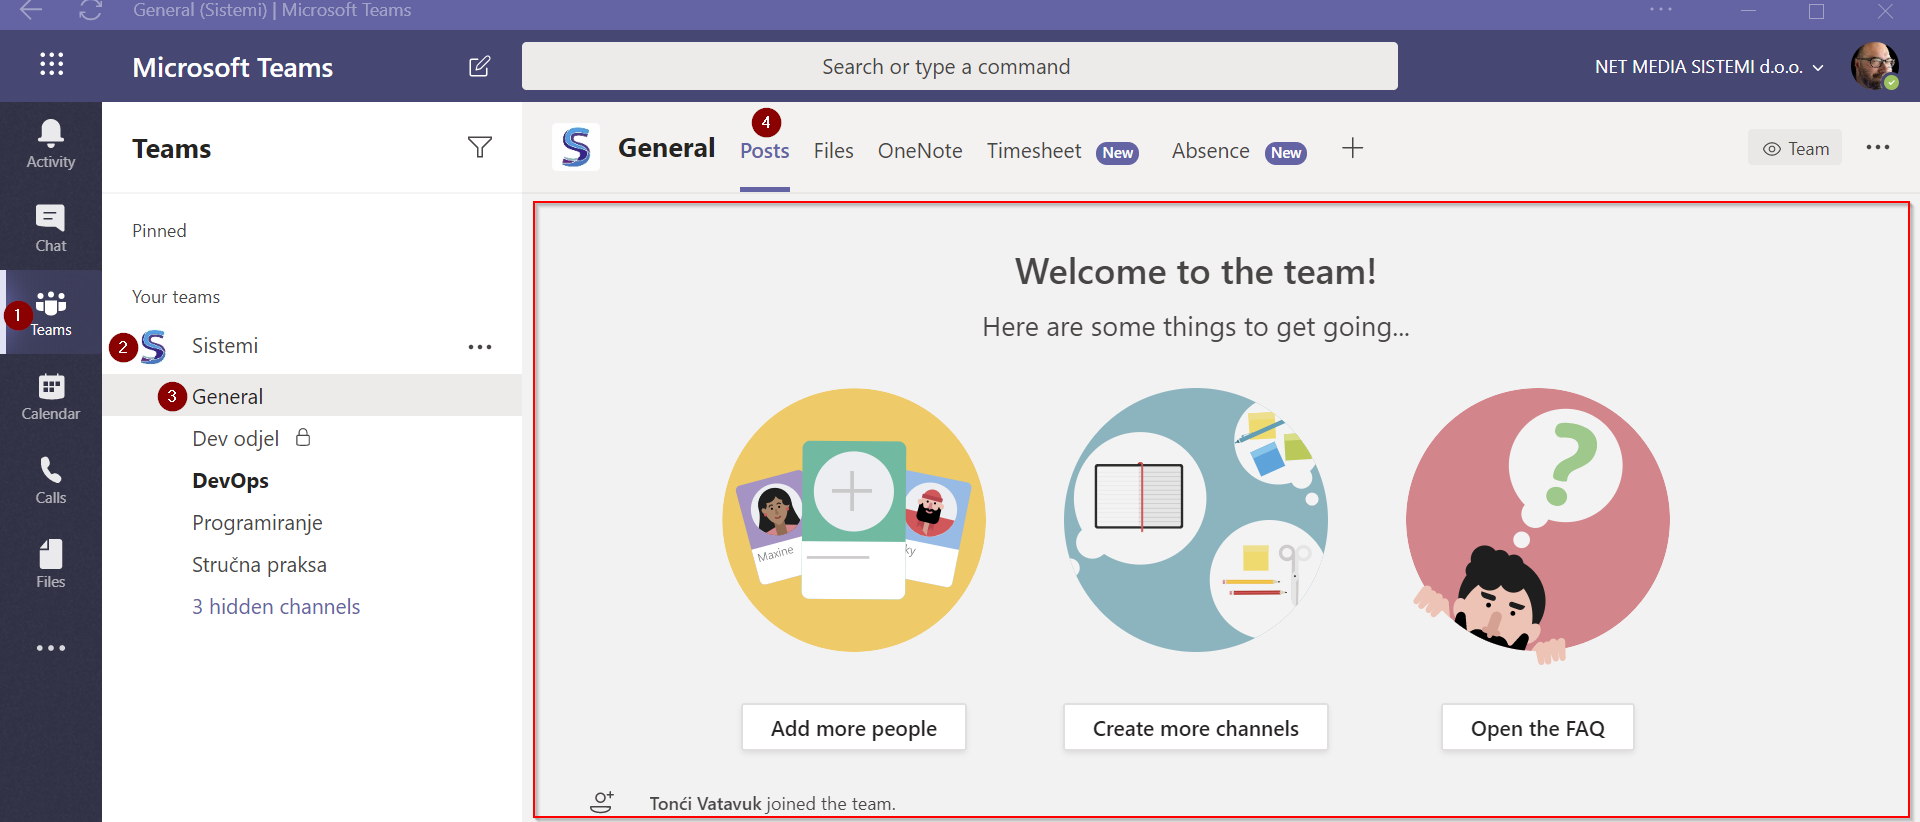Show more apps ellipsis in sidebar
The height and width of the screenshot is (822, 1920).
51,648
